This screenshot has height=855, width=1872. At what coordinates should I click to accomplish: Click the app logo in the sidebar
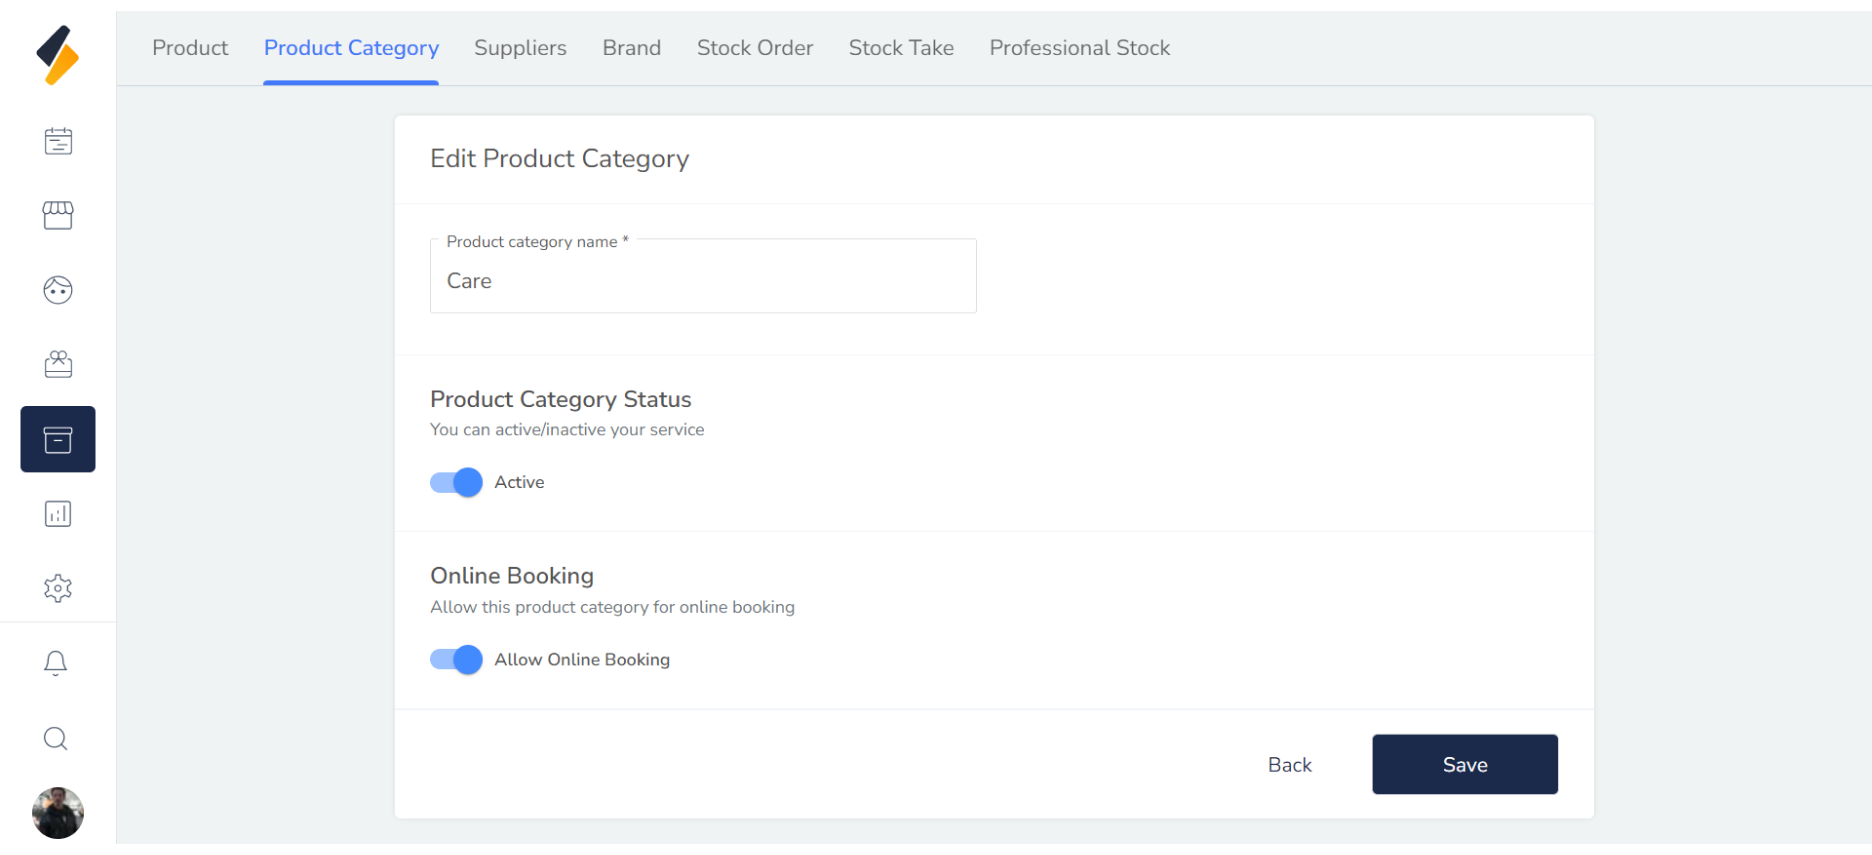57,55
